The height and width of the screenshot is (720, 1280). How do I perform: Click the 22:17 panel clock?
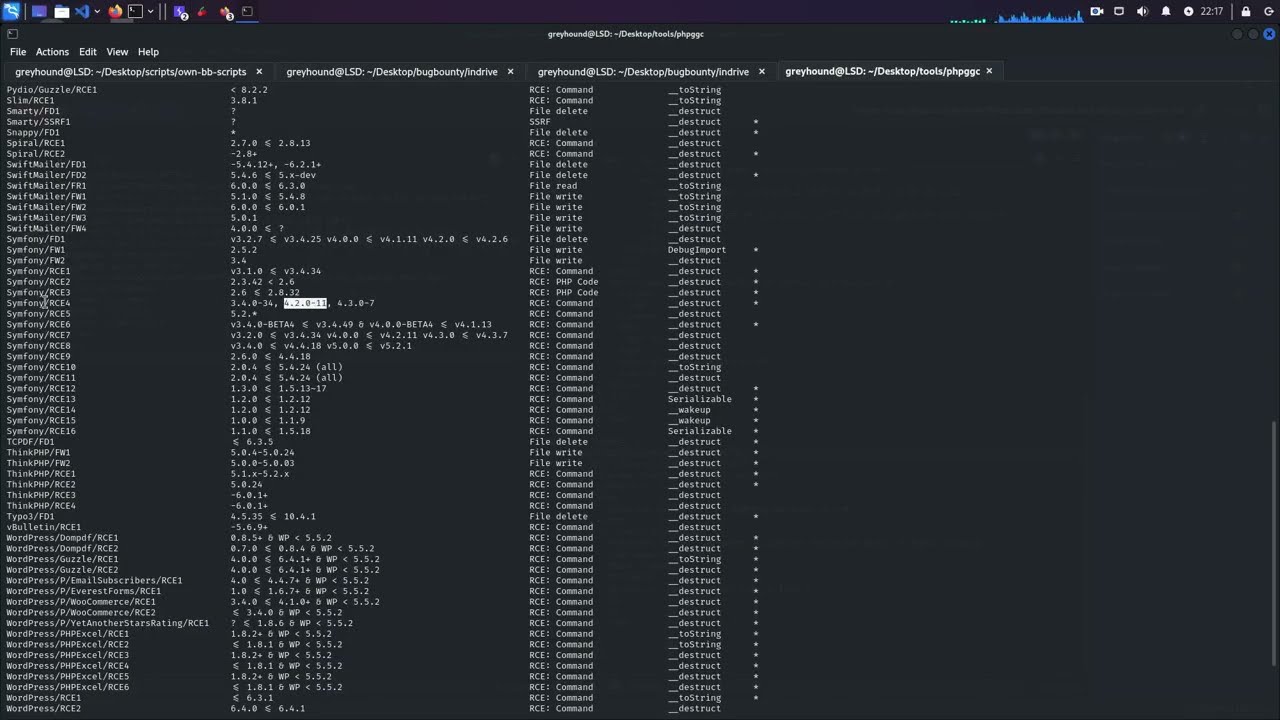[x=1212, y=12]
